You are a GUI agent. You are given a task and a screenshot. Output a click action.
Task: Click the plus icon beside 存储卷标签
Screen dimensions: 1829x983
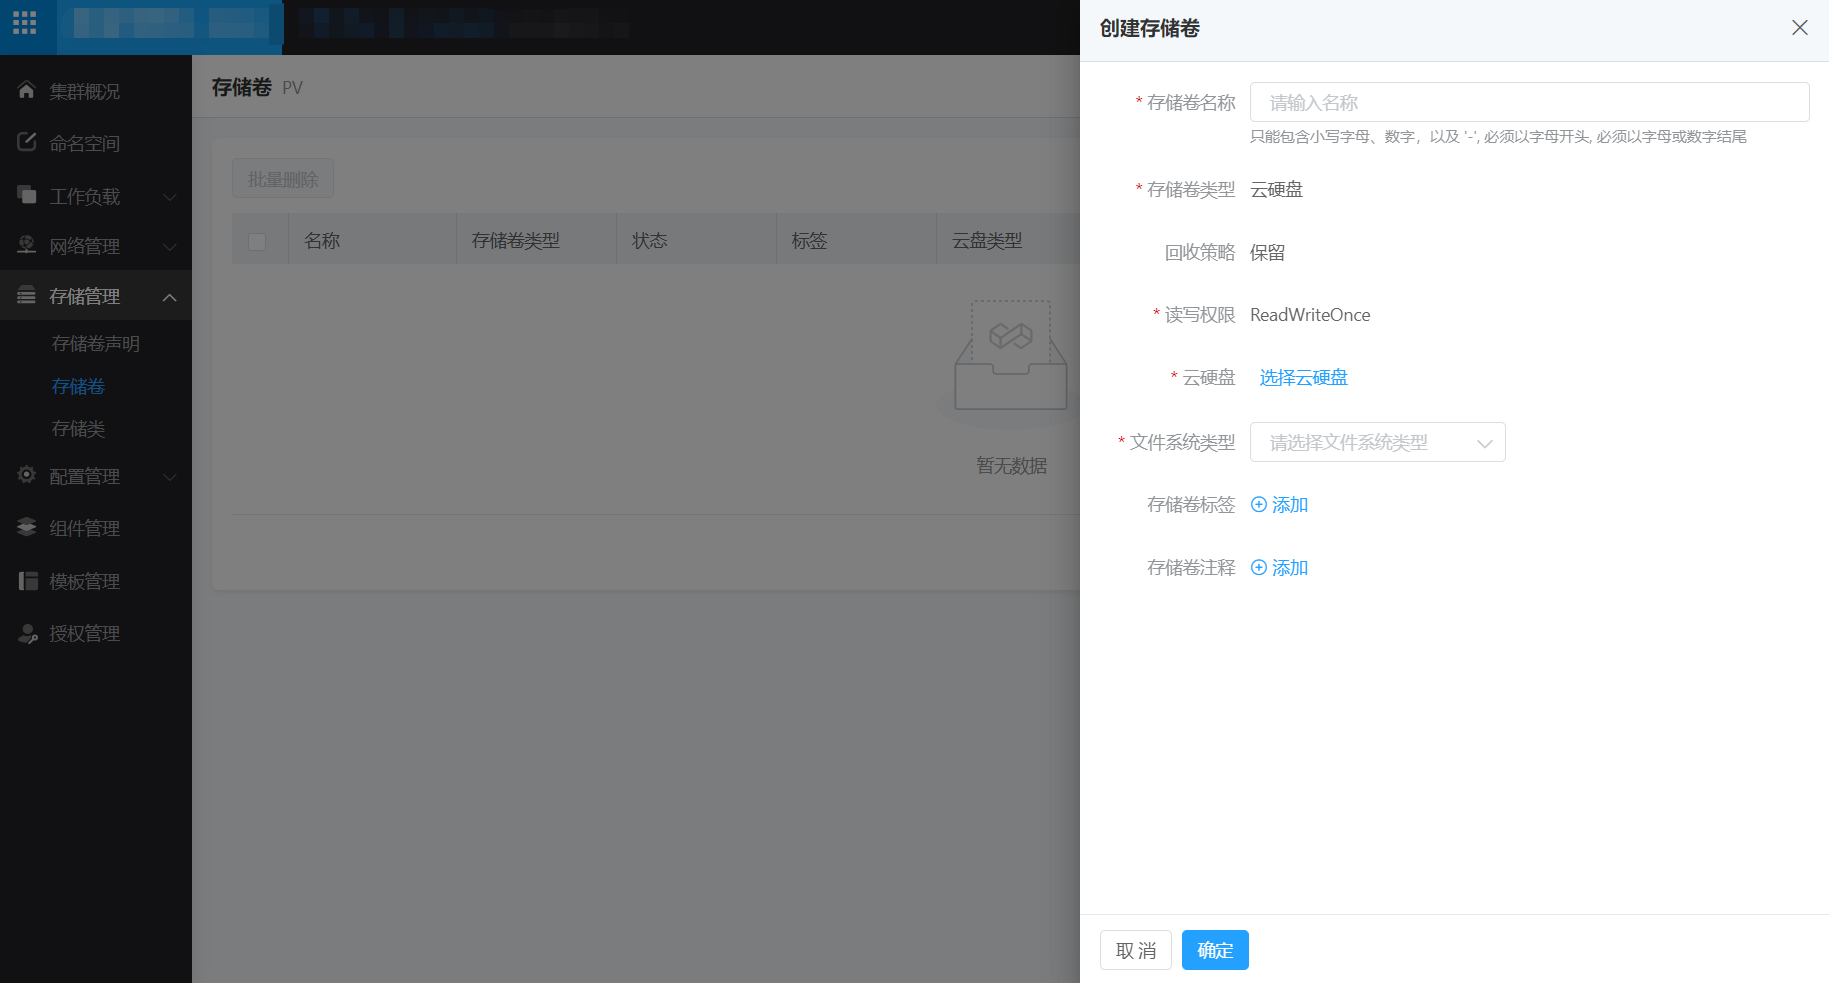click(1259, 505)
